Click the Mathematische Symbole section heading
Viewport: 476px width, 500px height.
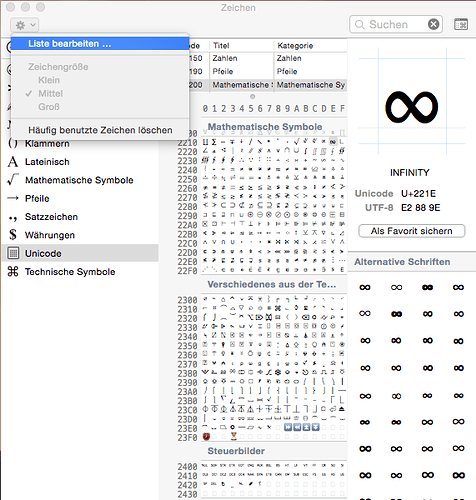click(x=265, y=127)
